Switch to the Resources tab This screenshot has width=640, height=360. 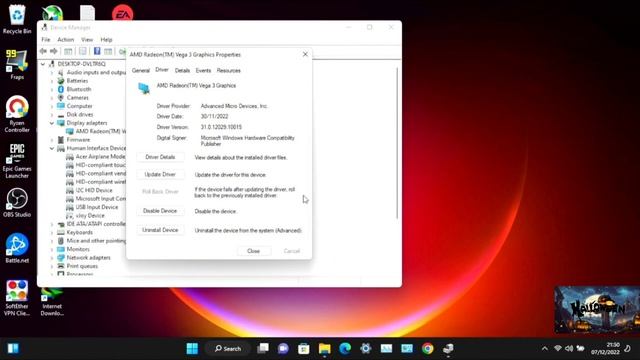click(229, 71)
